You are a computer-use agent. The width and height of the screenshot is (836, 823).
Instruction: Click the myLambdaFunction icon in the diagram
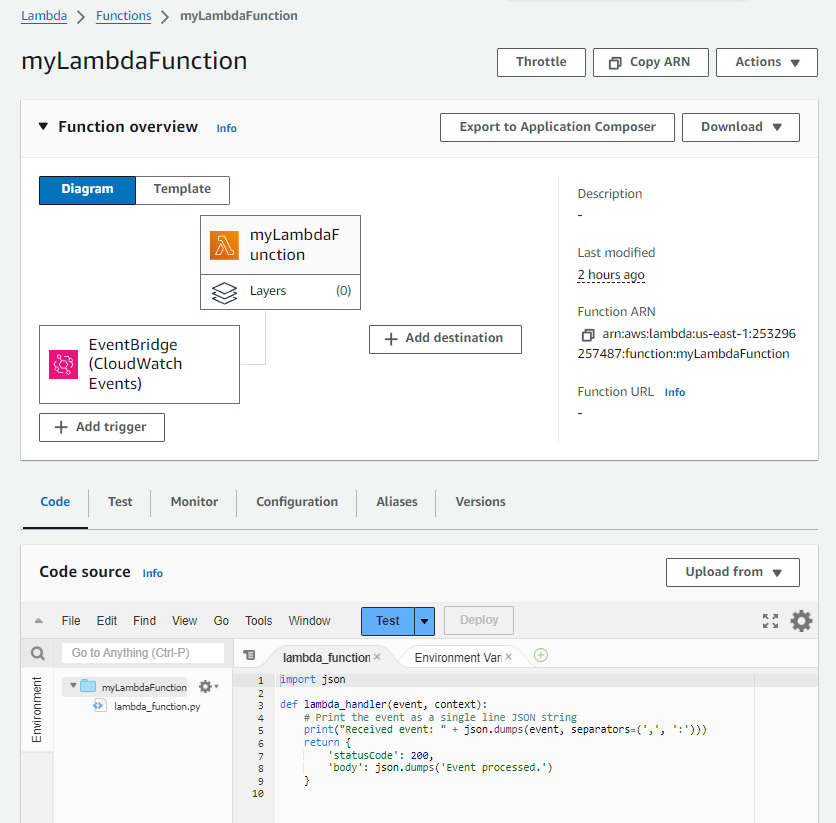coord(227,244)
